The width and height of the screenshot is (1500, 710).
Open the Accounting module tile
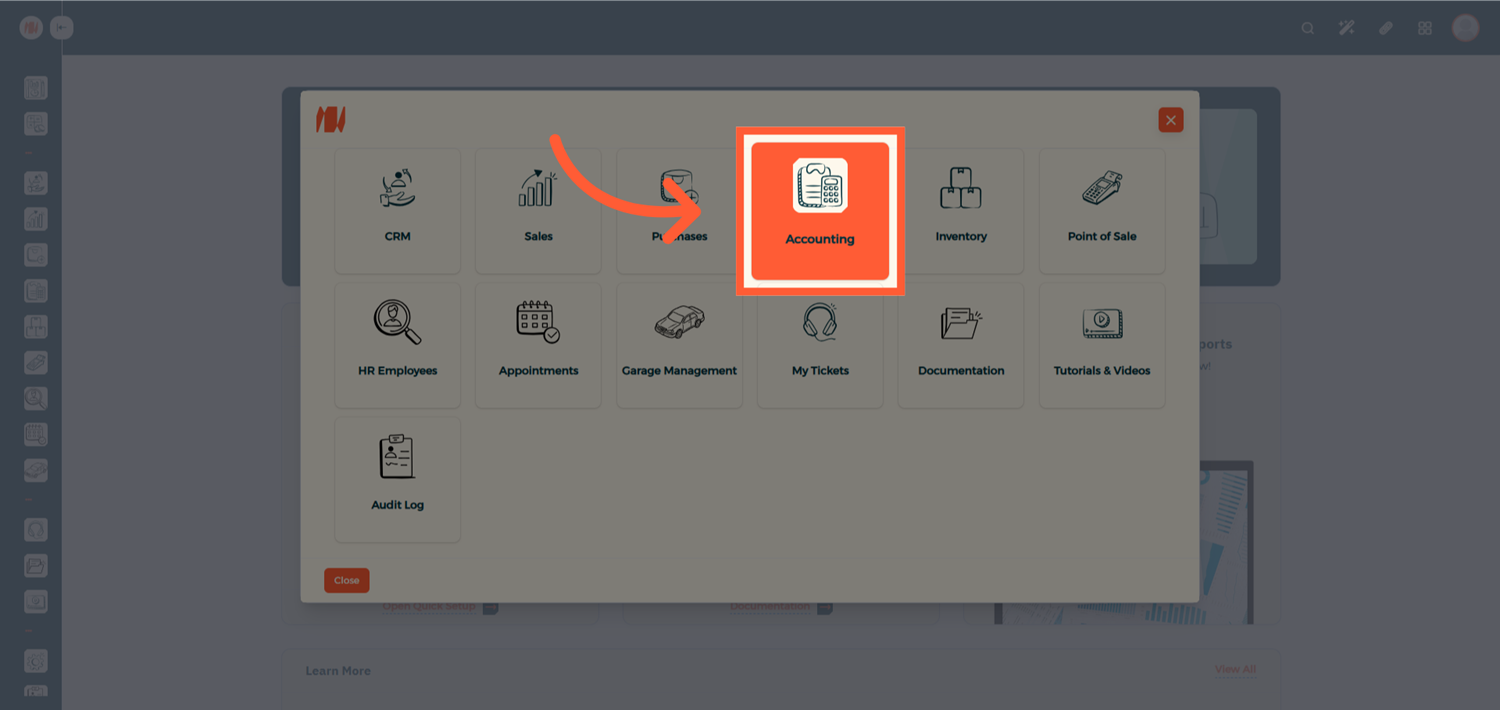click(820, 210)
